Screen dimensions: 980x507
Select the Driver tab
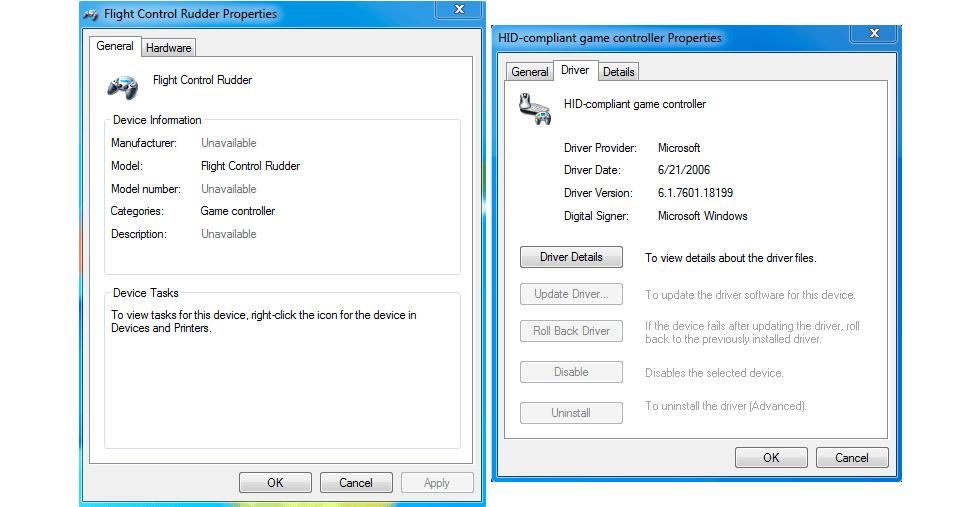tap(575, 70)
